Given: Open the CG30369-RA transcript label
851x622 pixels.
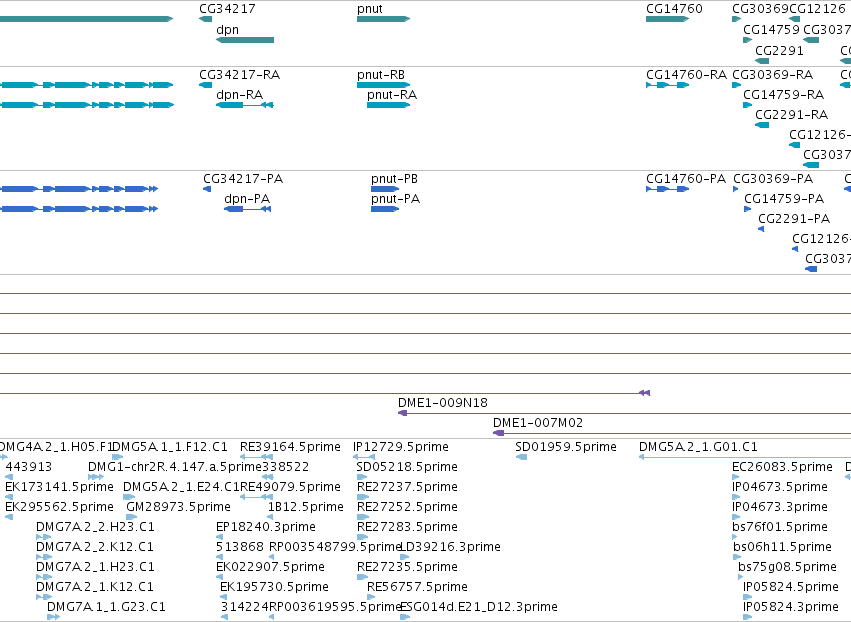Looking at the screenshot, I should [773, 75].
